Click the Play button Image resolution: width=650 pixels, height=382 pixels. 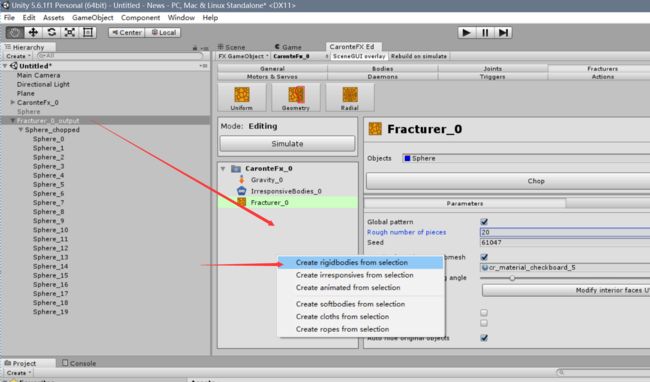[466, 33]
